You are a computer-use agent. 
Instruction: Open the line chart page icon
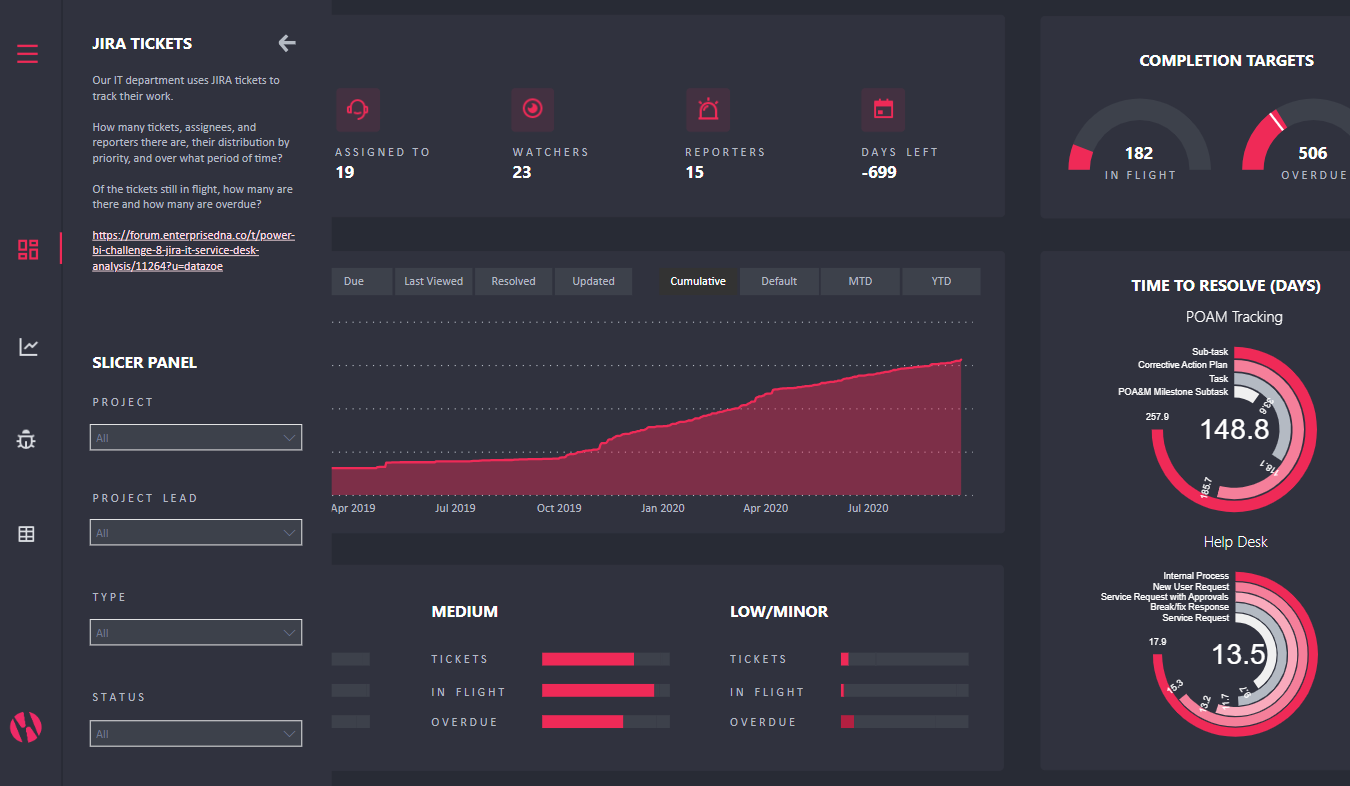28,347
